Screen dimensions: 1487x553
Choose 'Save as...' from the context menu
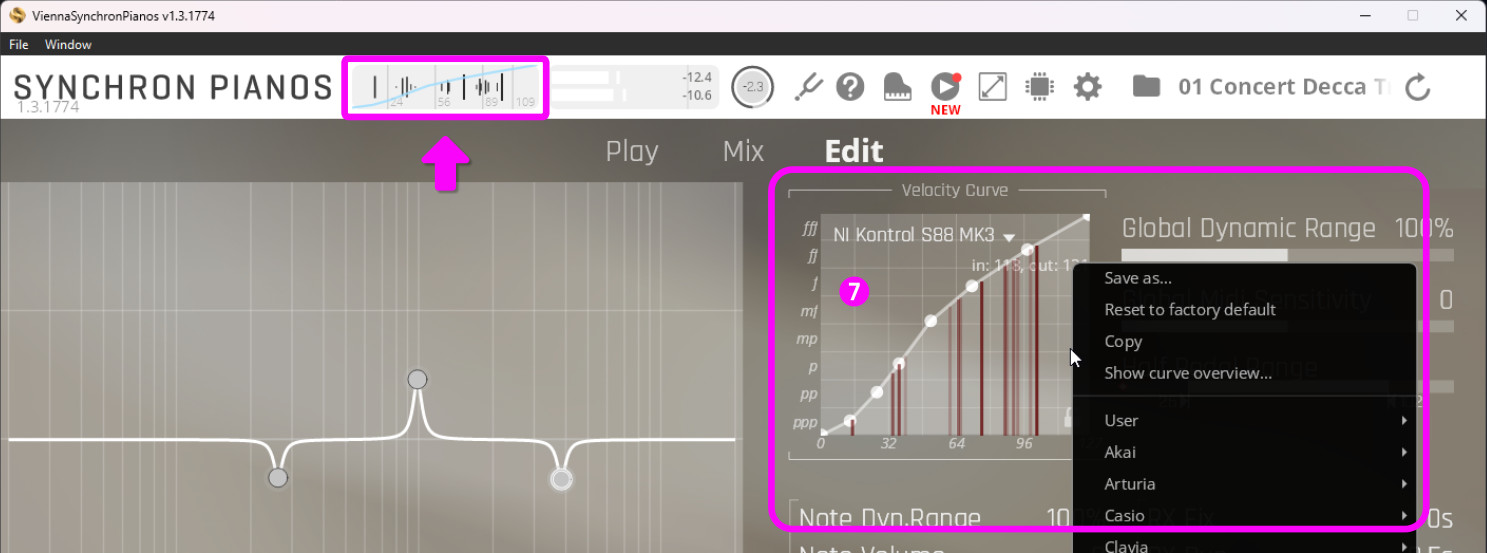point(1138,278)
